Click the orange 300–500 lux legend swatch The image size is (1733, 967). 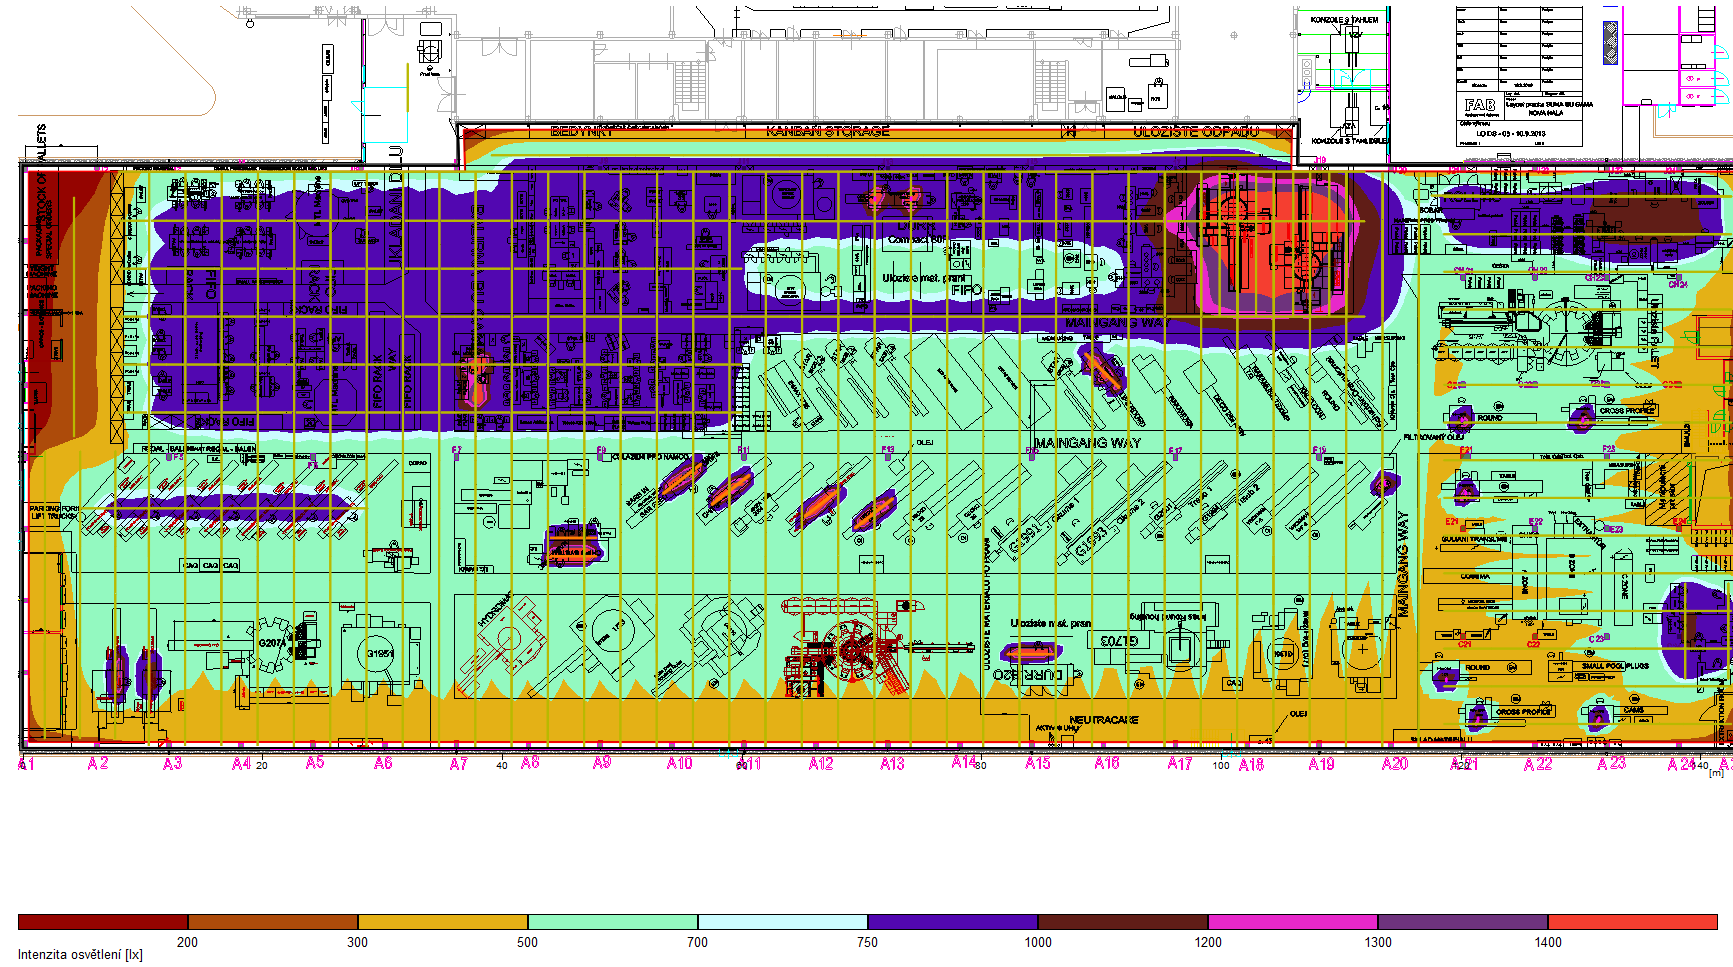click(443, 922)
